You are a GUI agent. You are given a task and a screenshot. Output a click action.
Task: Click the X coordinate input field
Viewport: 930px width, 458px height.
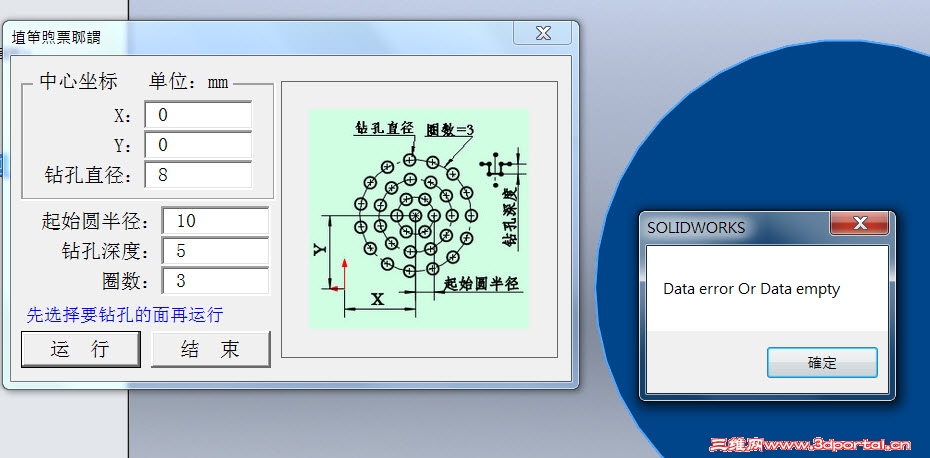(198, 114)
